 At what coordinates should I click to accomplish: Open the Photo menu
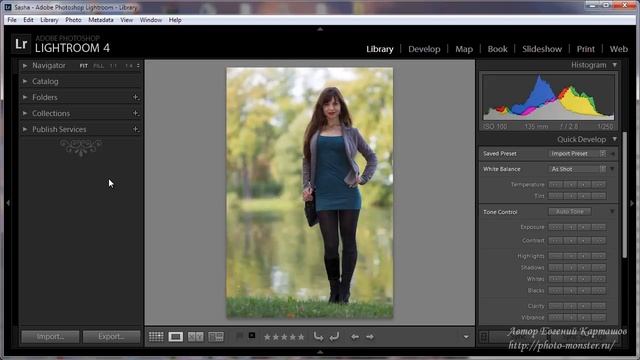coord(73,20)
